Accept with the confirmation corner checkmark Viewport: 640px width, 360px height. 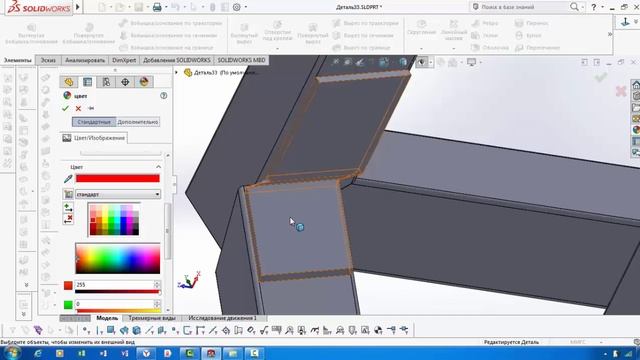(600, 77)
